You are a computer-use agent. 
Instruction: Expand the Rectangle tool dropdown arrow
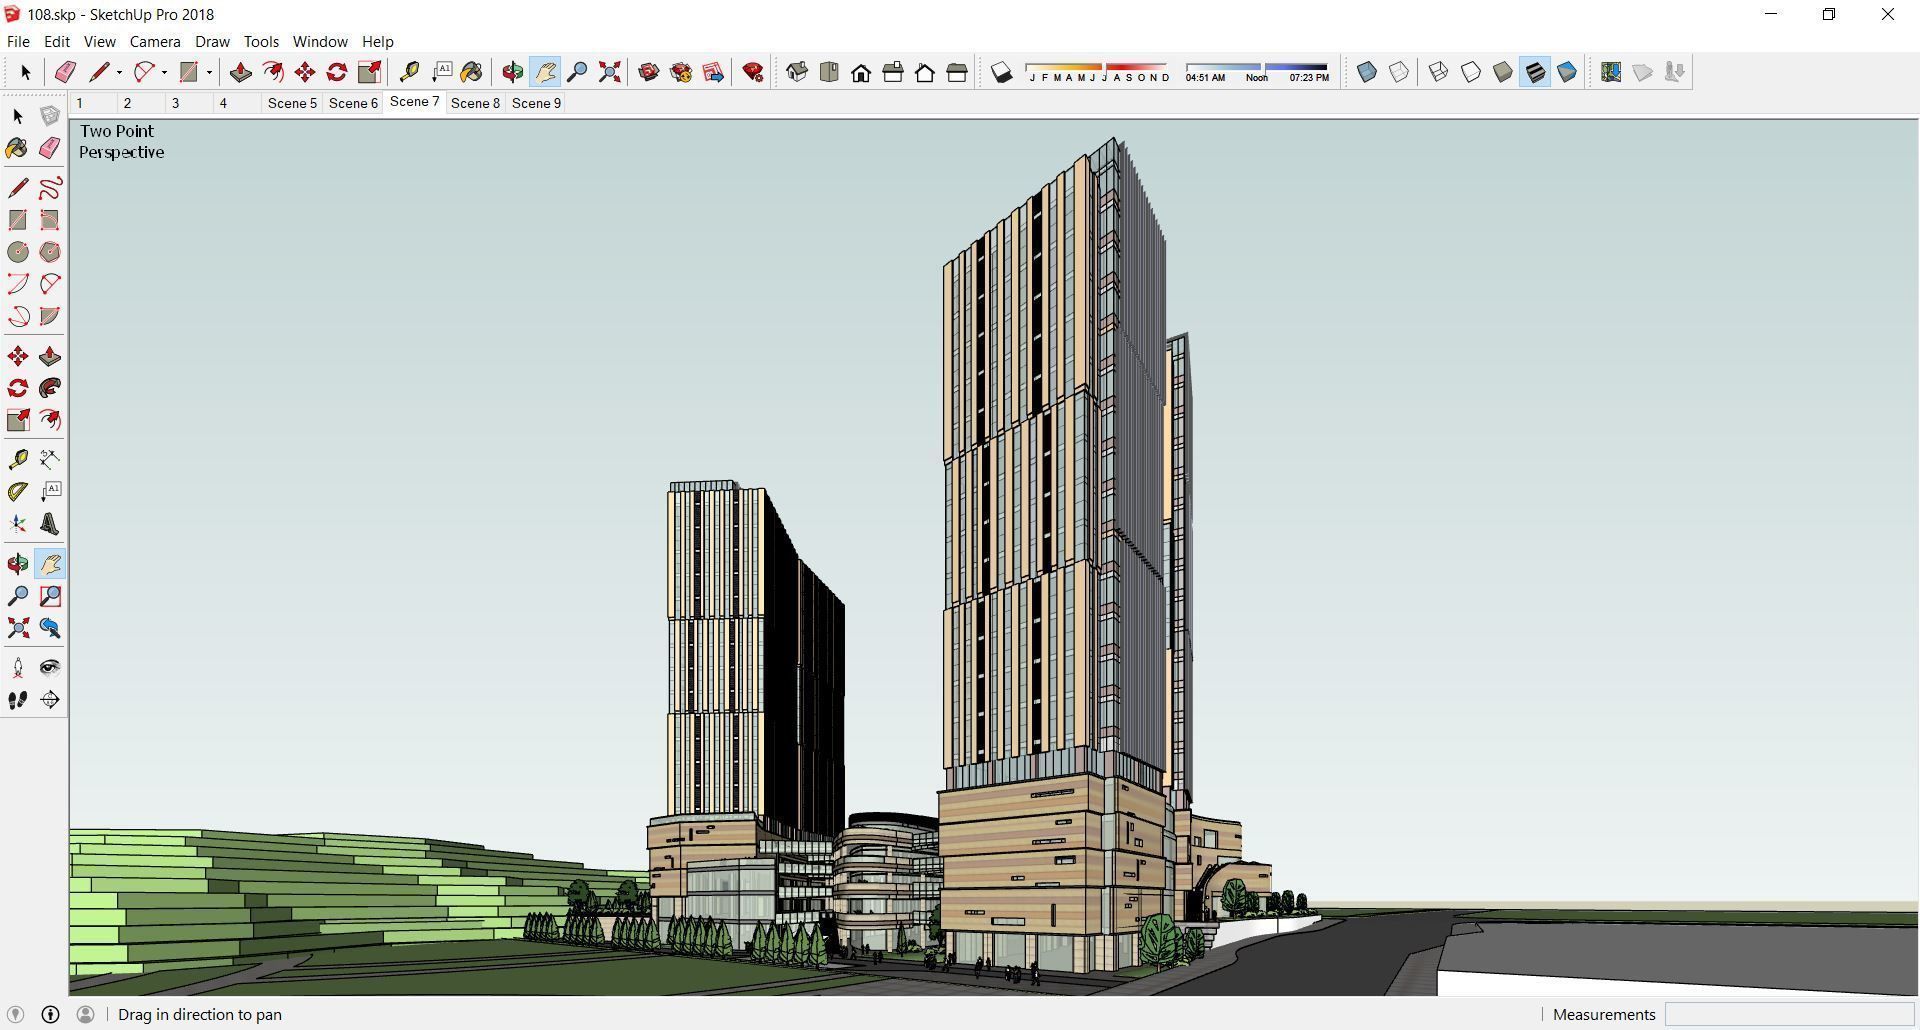(x=209, y=72)
